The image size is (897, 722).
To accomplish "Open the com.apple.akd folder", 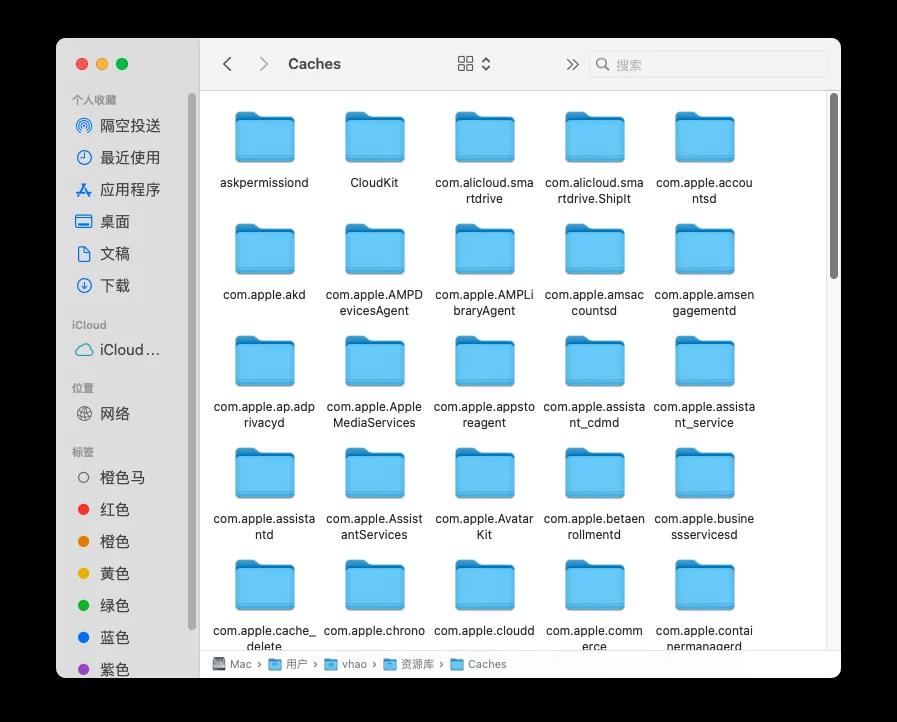I will click(264, 249).
